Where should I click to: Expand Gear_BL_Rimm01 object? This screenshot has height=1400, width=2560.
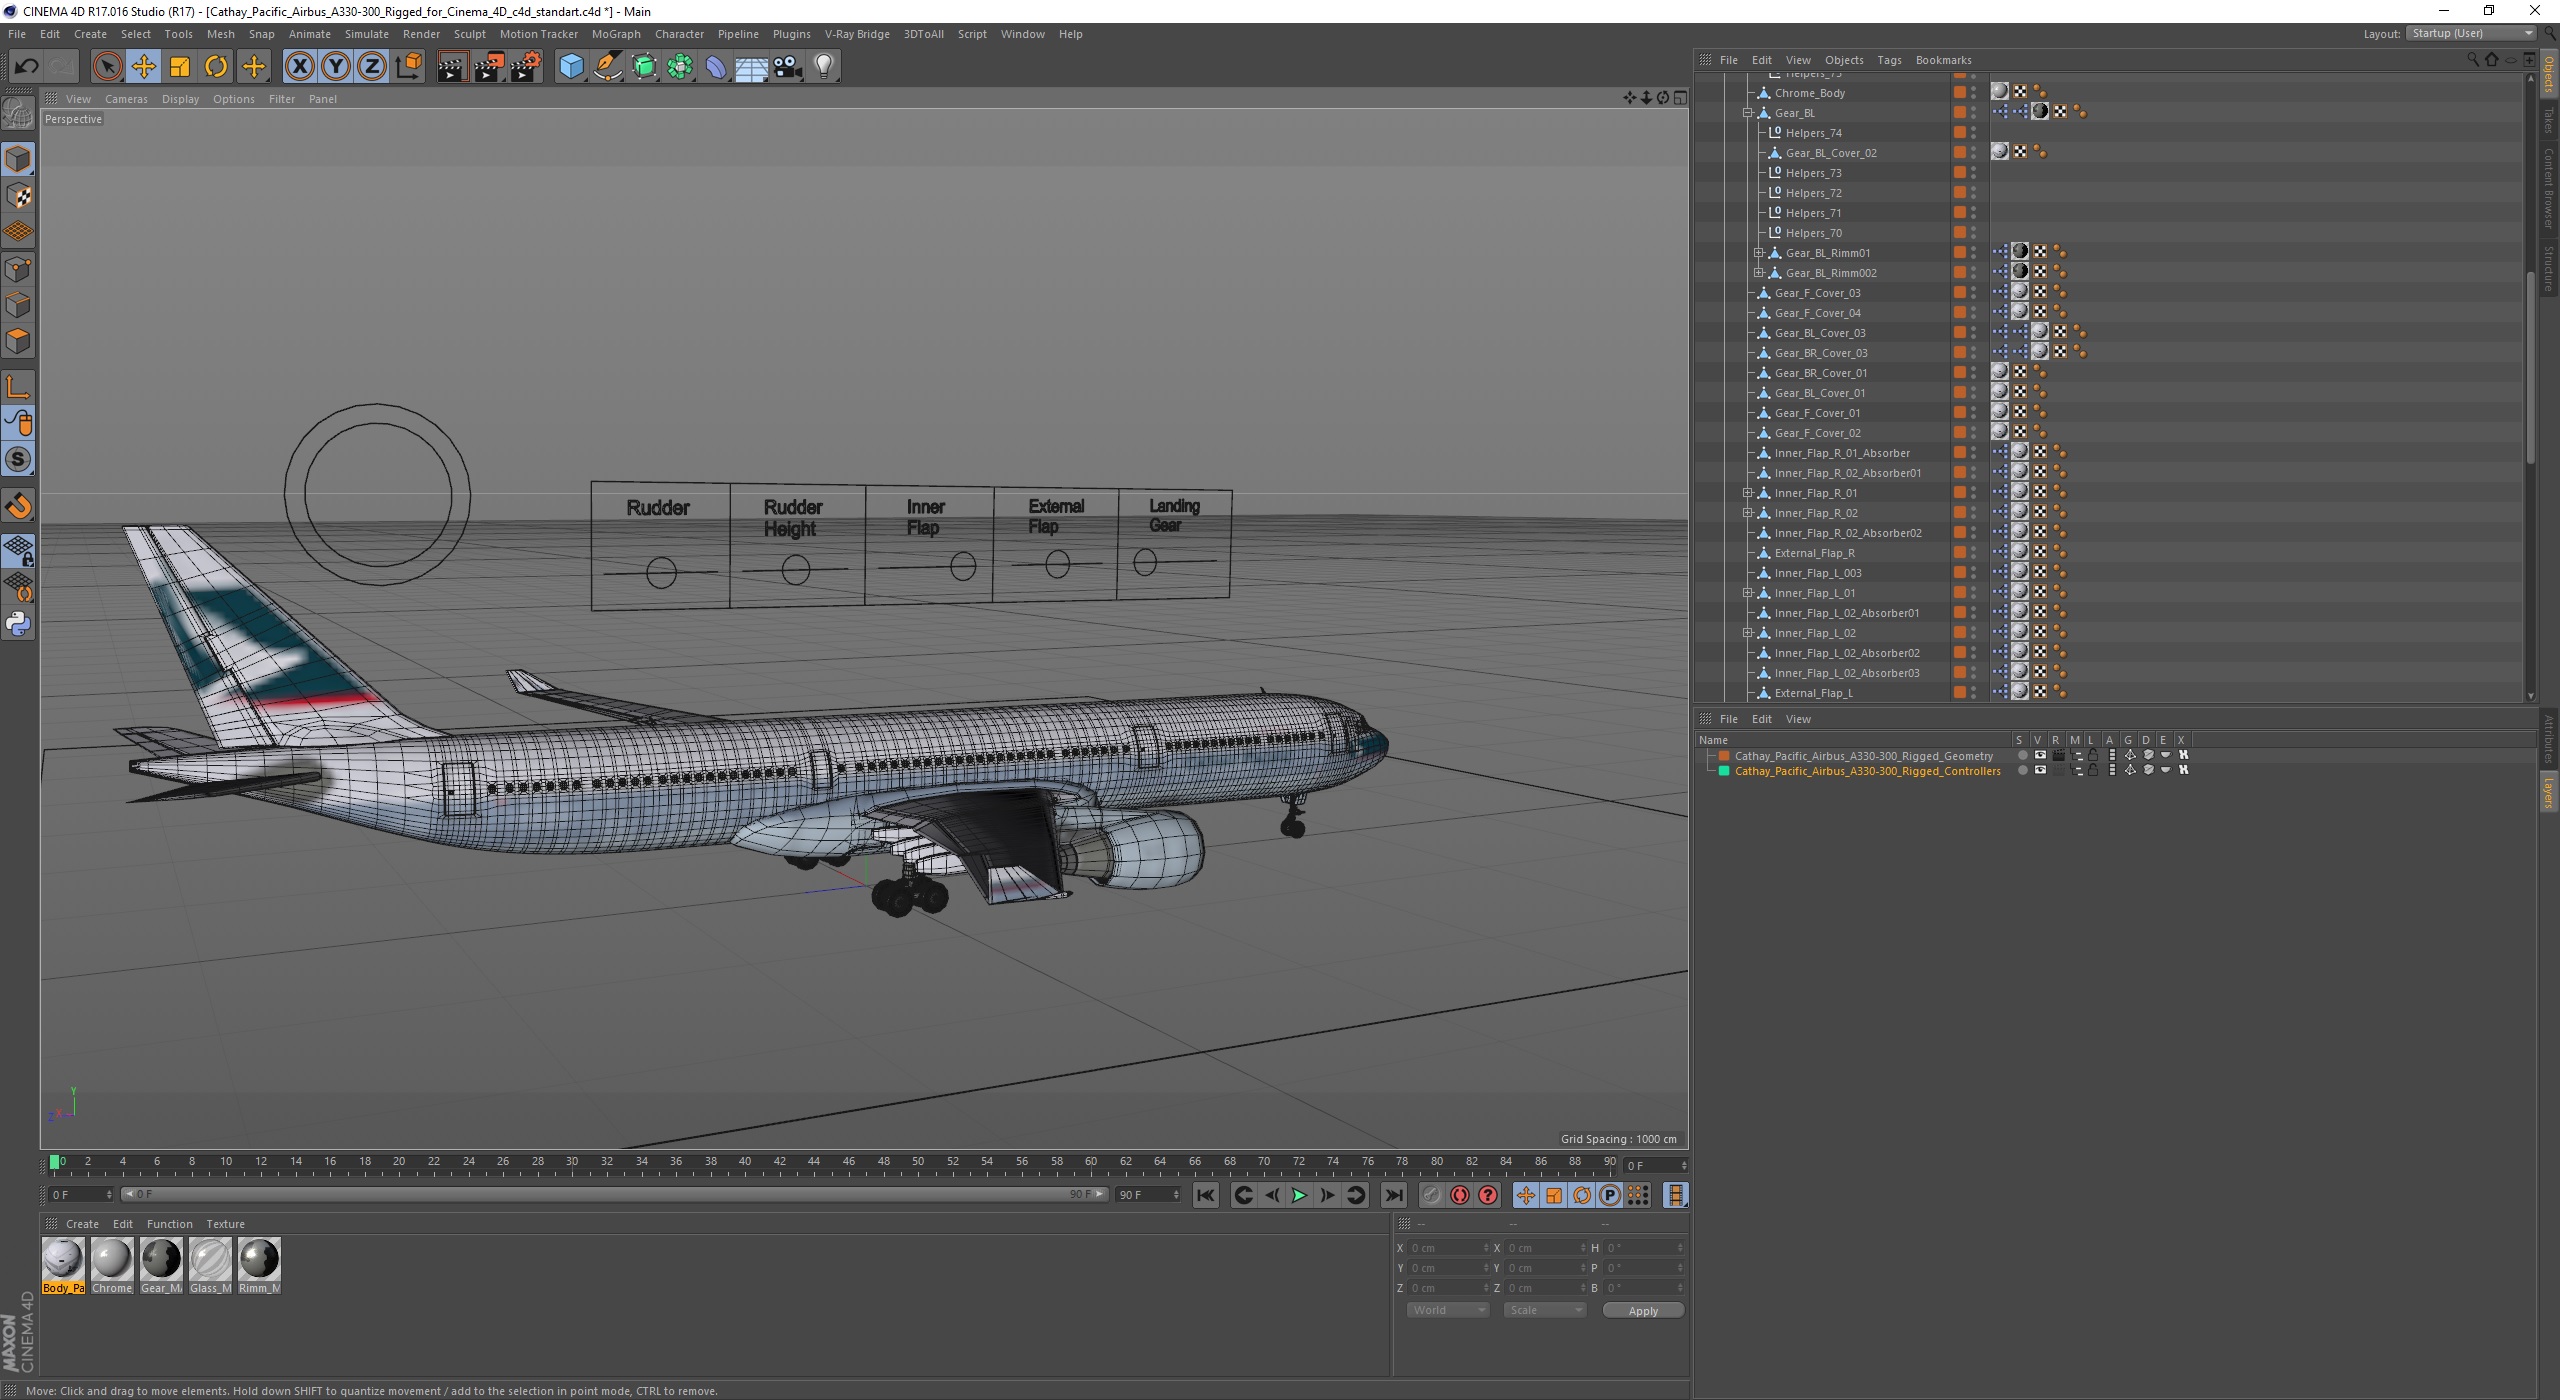tap(1759, 253)
